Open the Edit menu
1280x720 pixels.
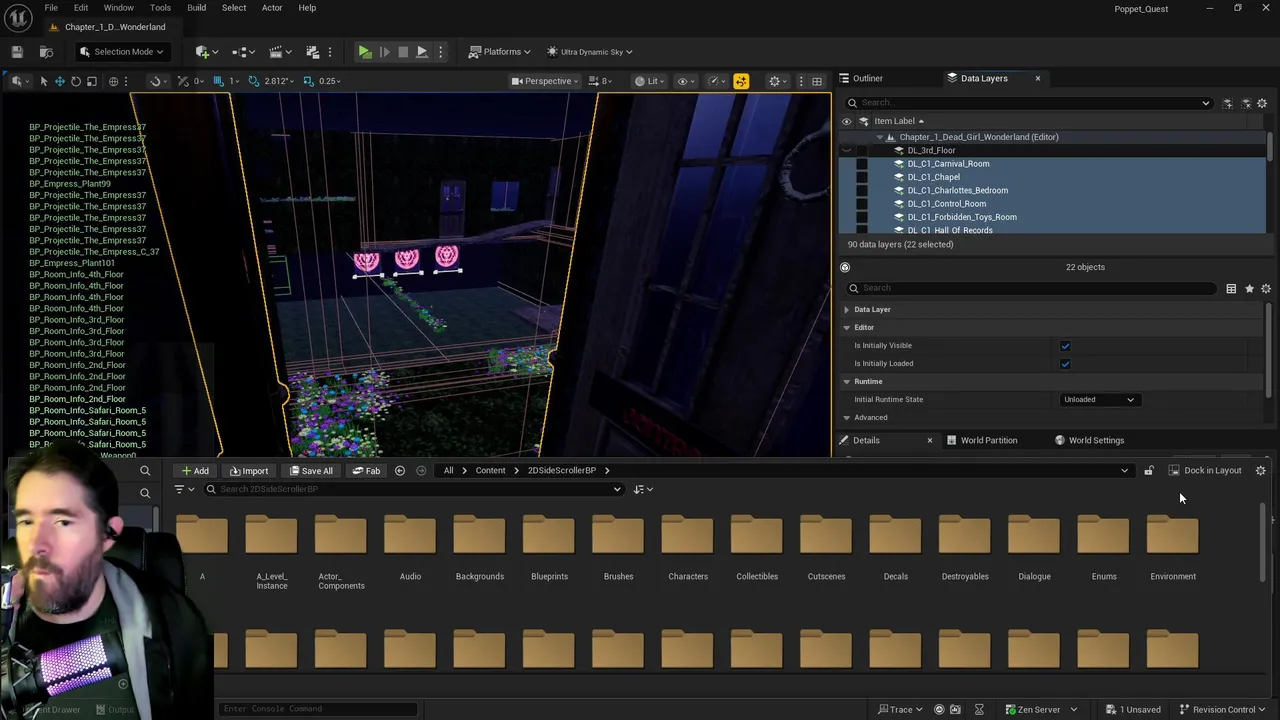coord(81,8)
